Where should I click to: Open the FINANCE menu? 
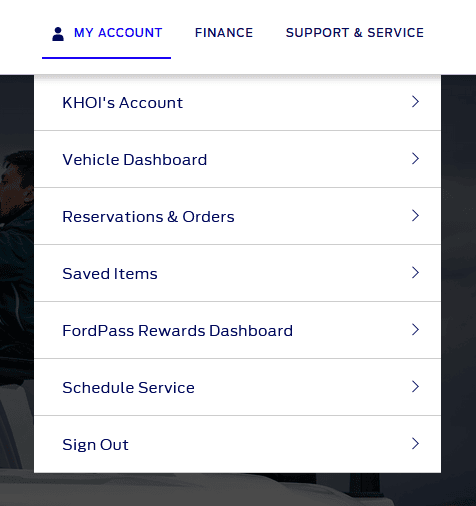pyautogui.click(x=224, y=33)
